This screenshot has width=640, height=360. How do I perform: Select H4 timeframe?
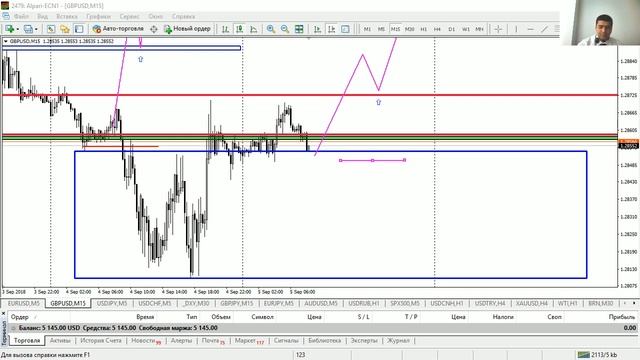coord(438,29)
